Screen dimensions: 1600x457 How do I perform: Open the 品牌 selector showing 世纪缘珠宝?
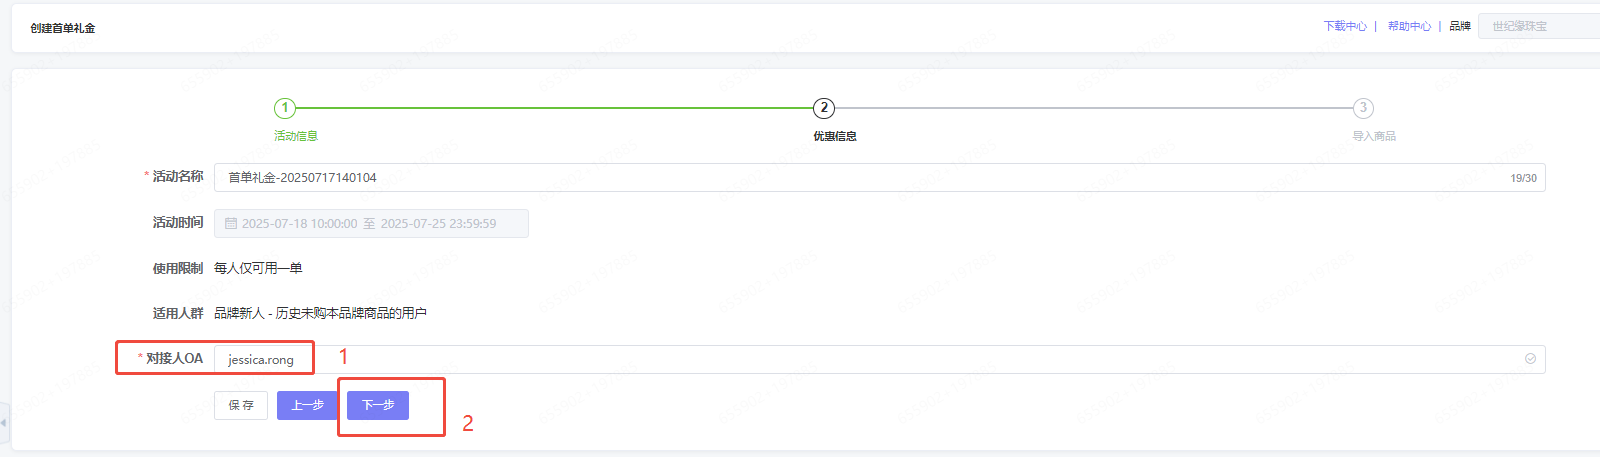pos(1538,26)
